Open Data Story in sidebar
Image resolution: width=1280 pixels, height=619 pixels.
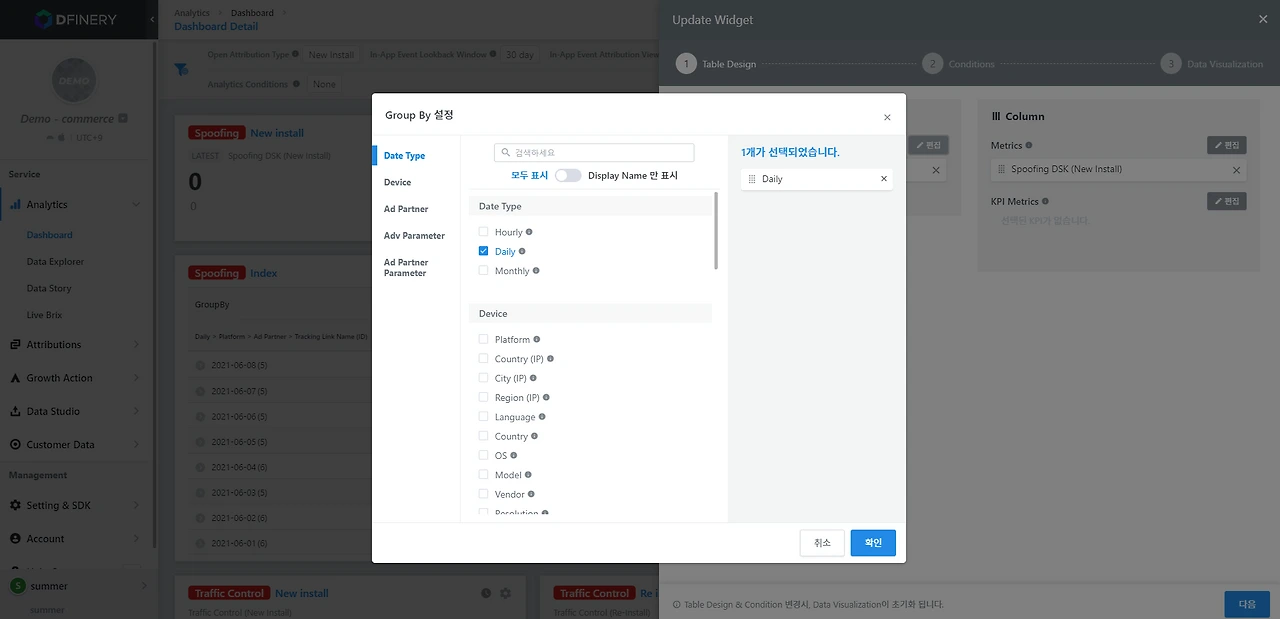[x=49, y=289]
